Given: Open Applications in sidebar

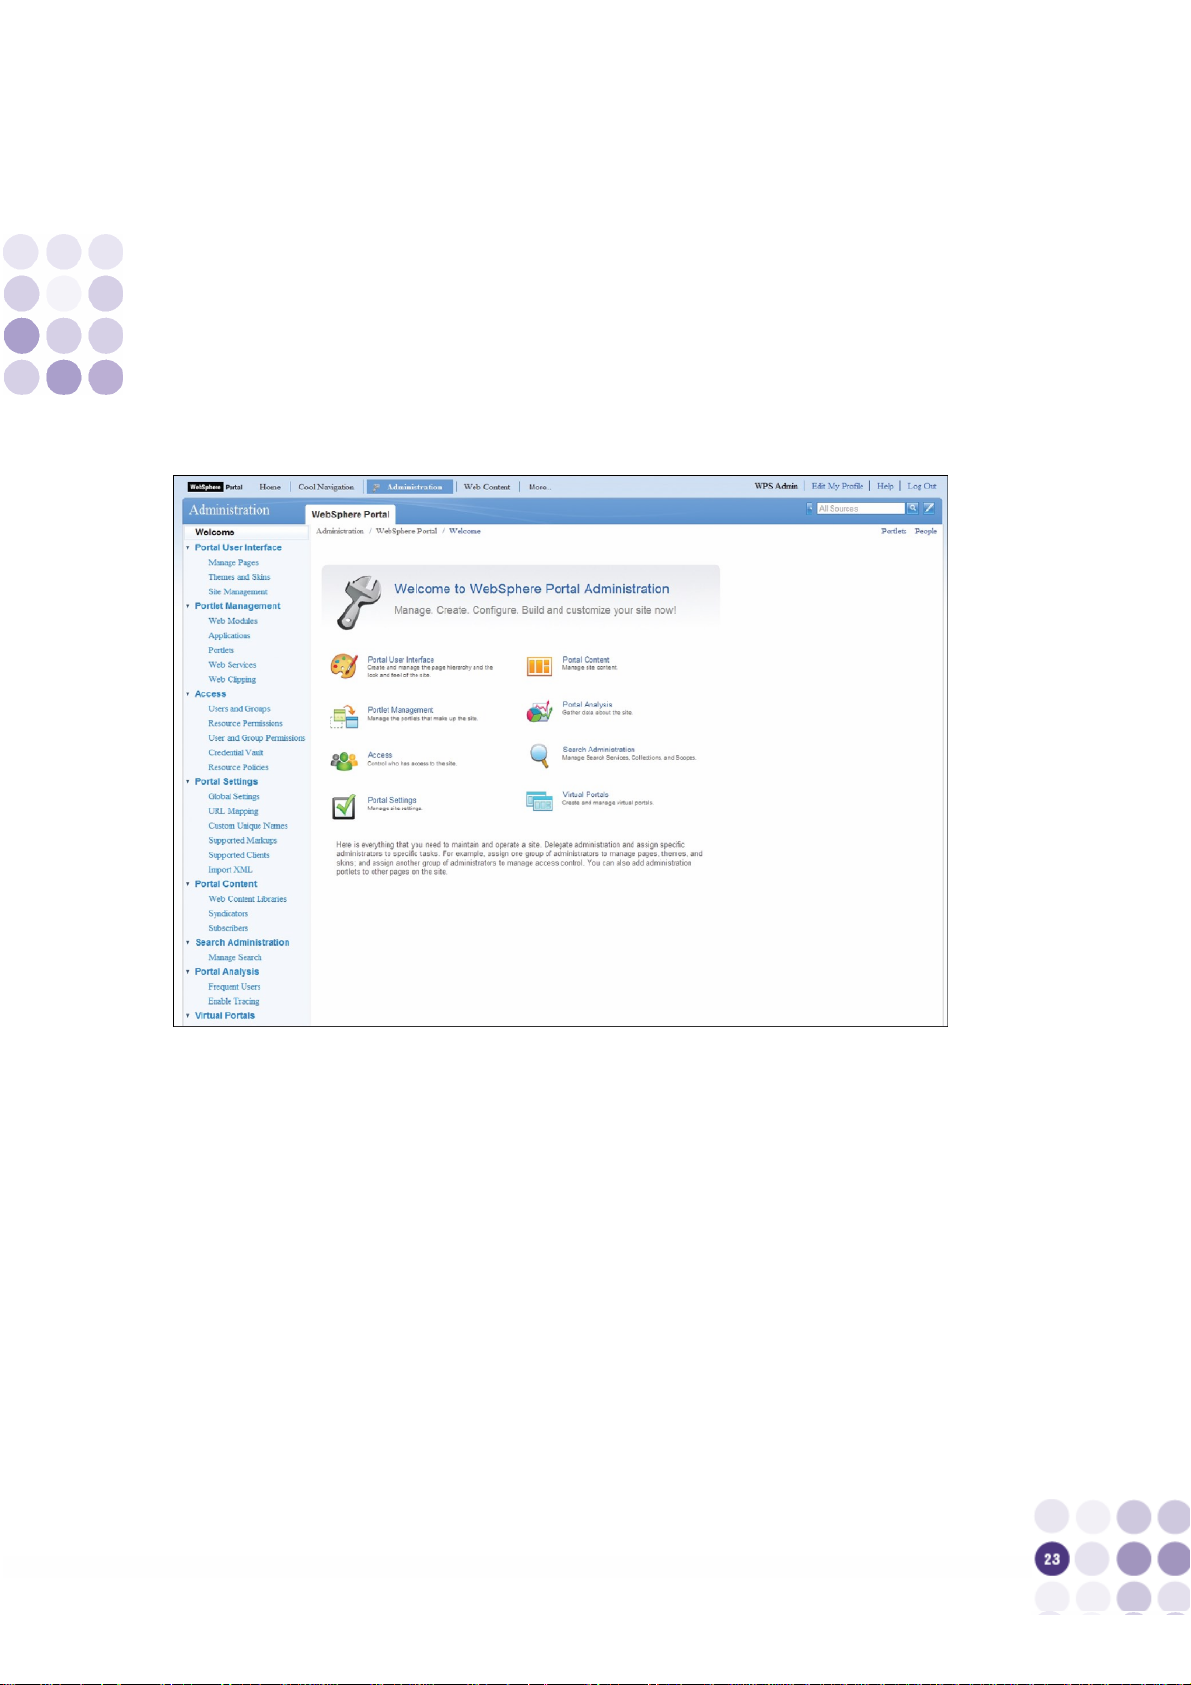Looking at the screenshot, I should pyautogui.click(x=229, y=636).
